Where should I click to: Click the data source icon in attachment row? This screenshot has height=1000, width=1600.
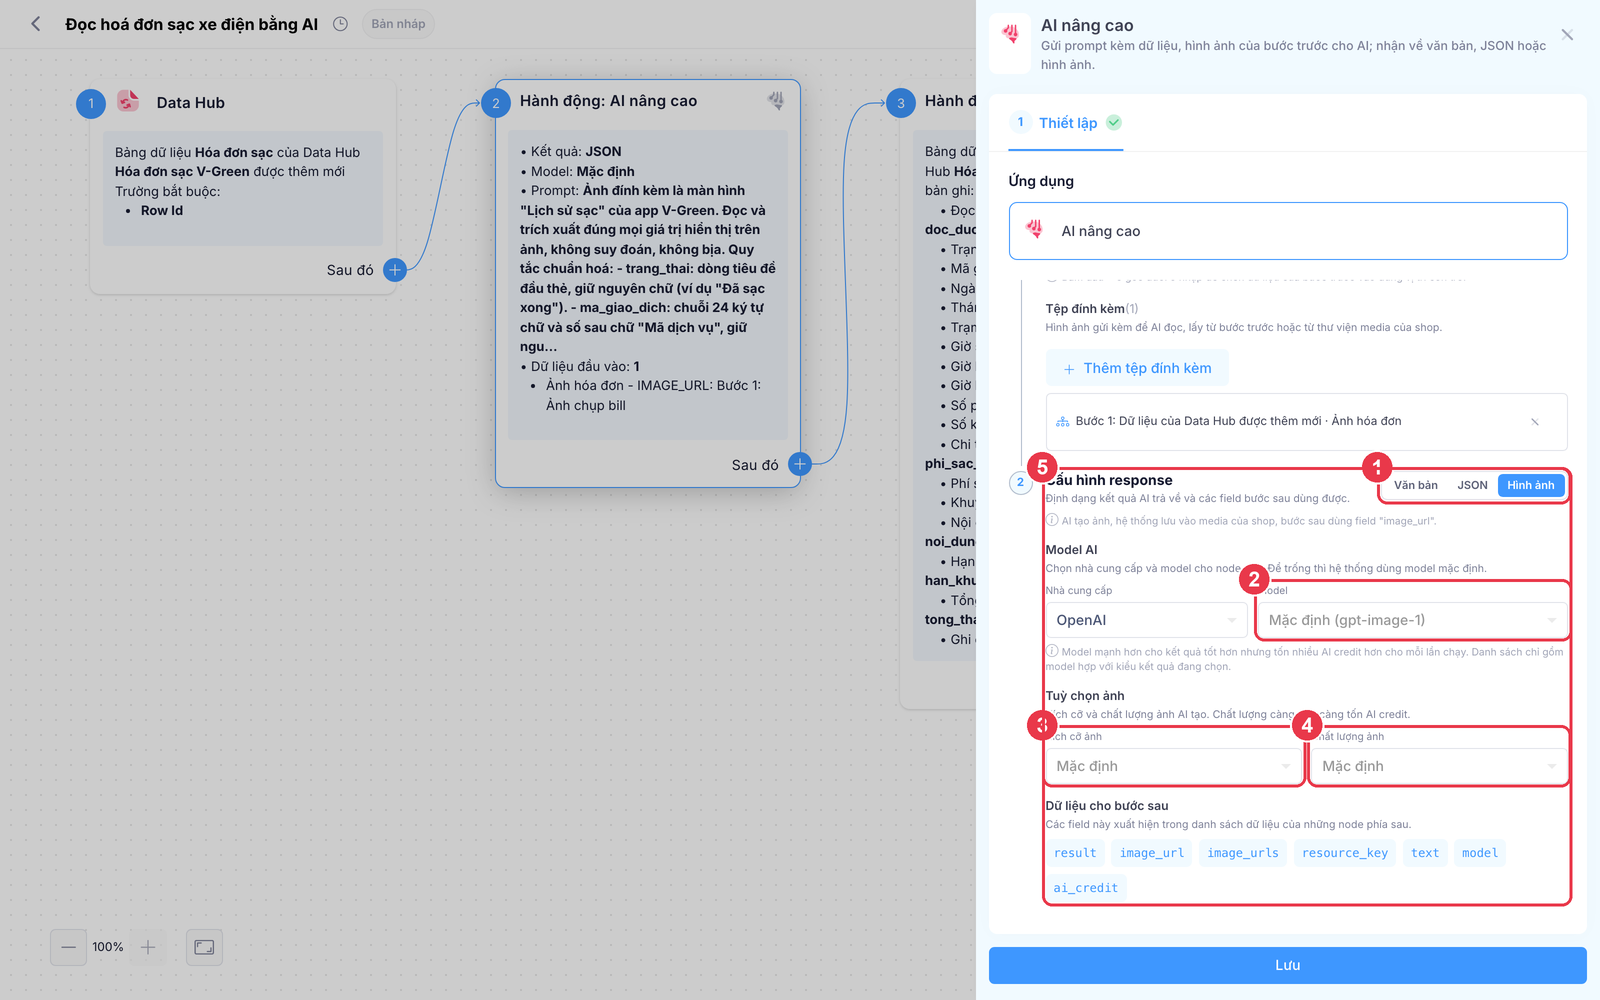point(1062,422)
